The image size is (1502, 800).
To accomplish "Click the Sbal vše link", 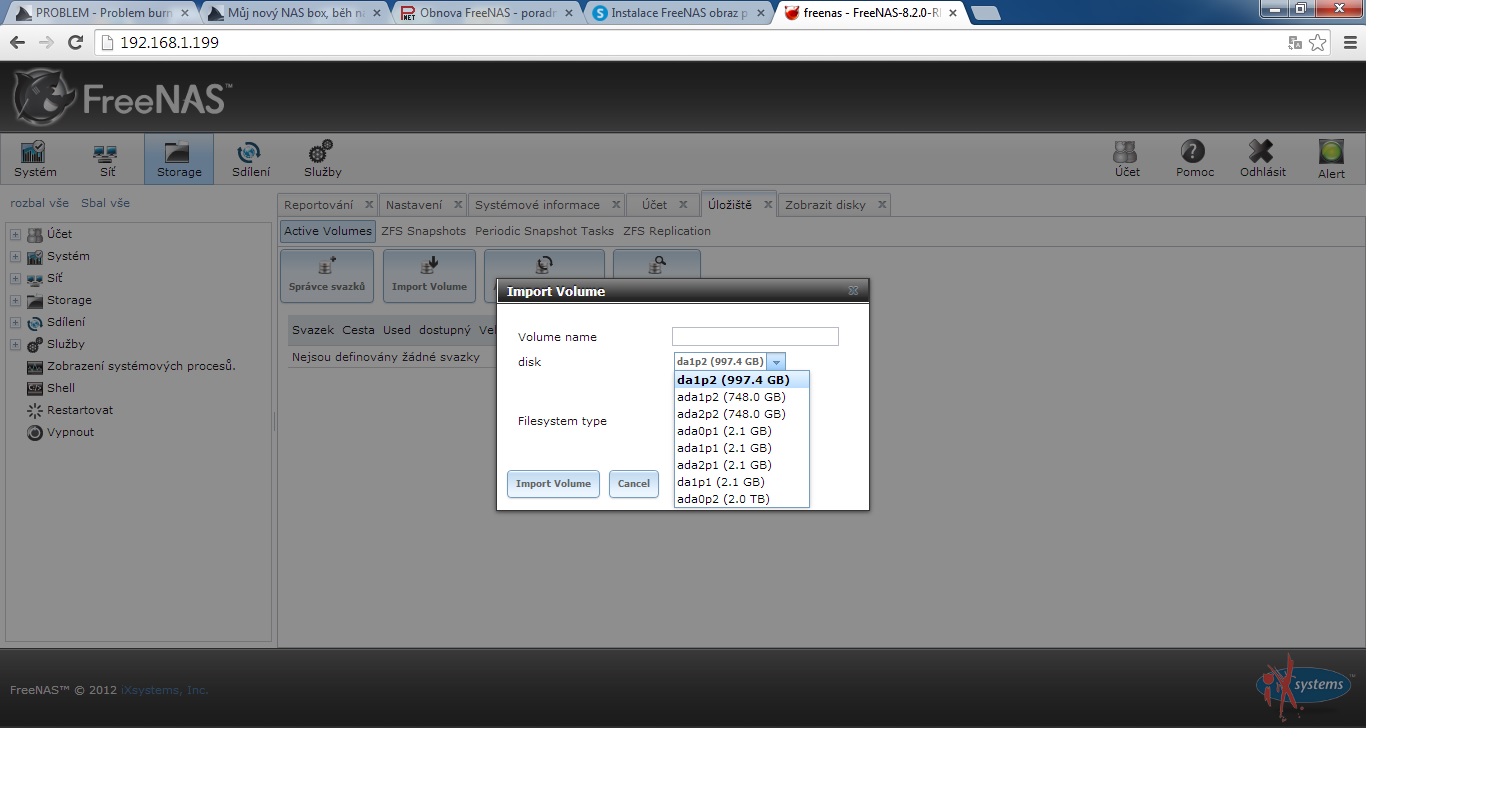I will (x=105, y=203).
